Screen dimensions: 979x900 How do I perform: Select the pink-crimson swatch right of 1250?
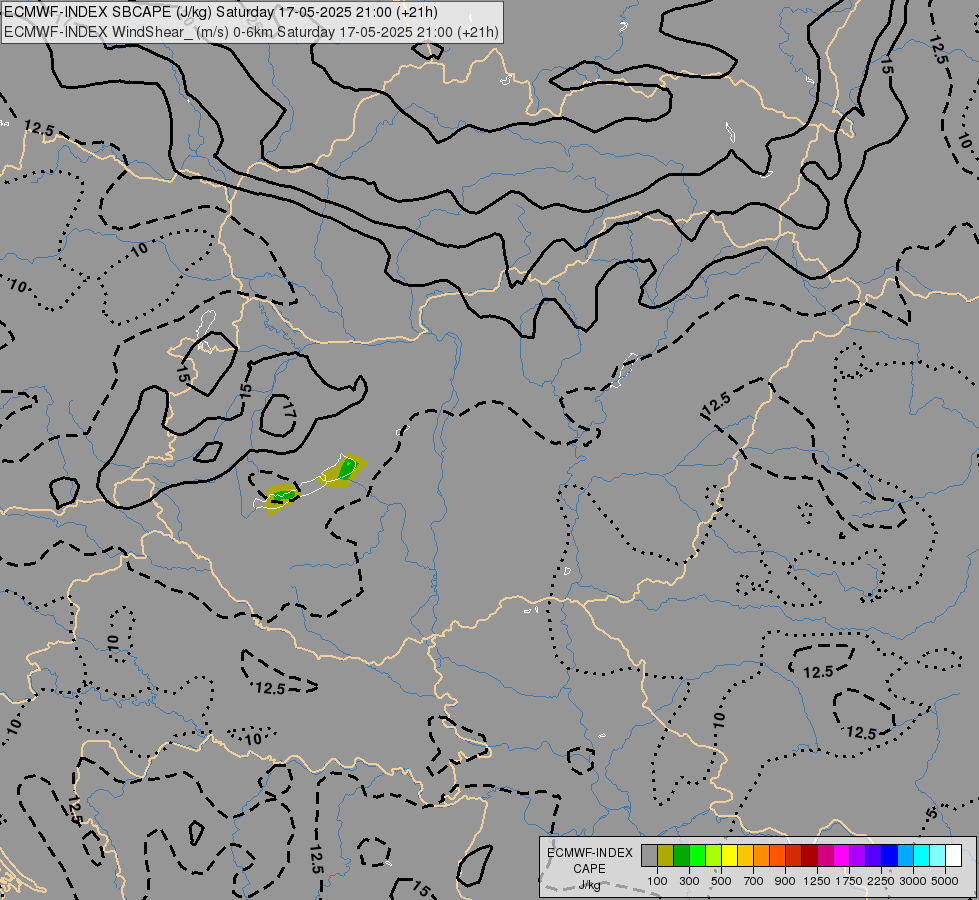(825, 856)
